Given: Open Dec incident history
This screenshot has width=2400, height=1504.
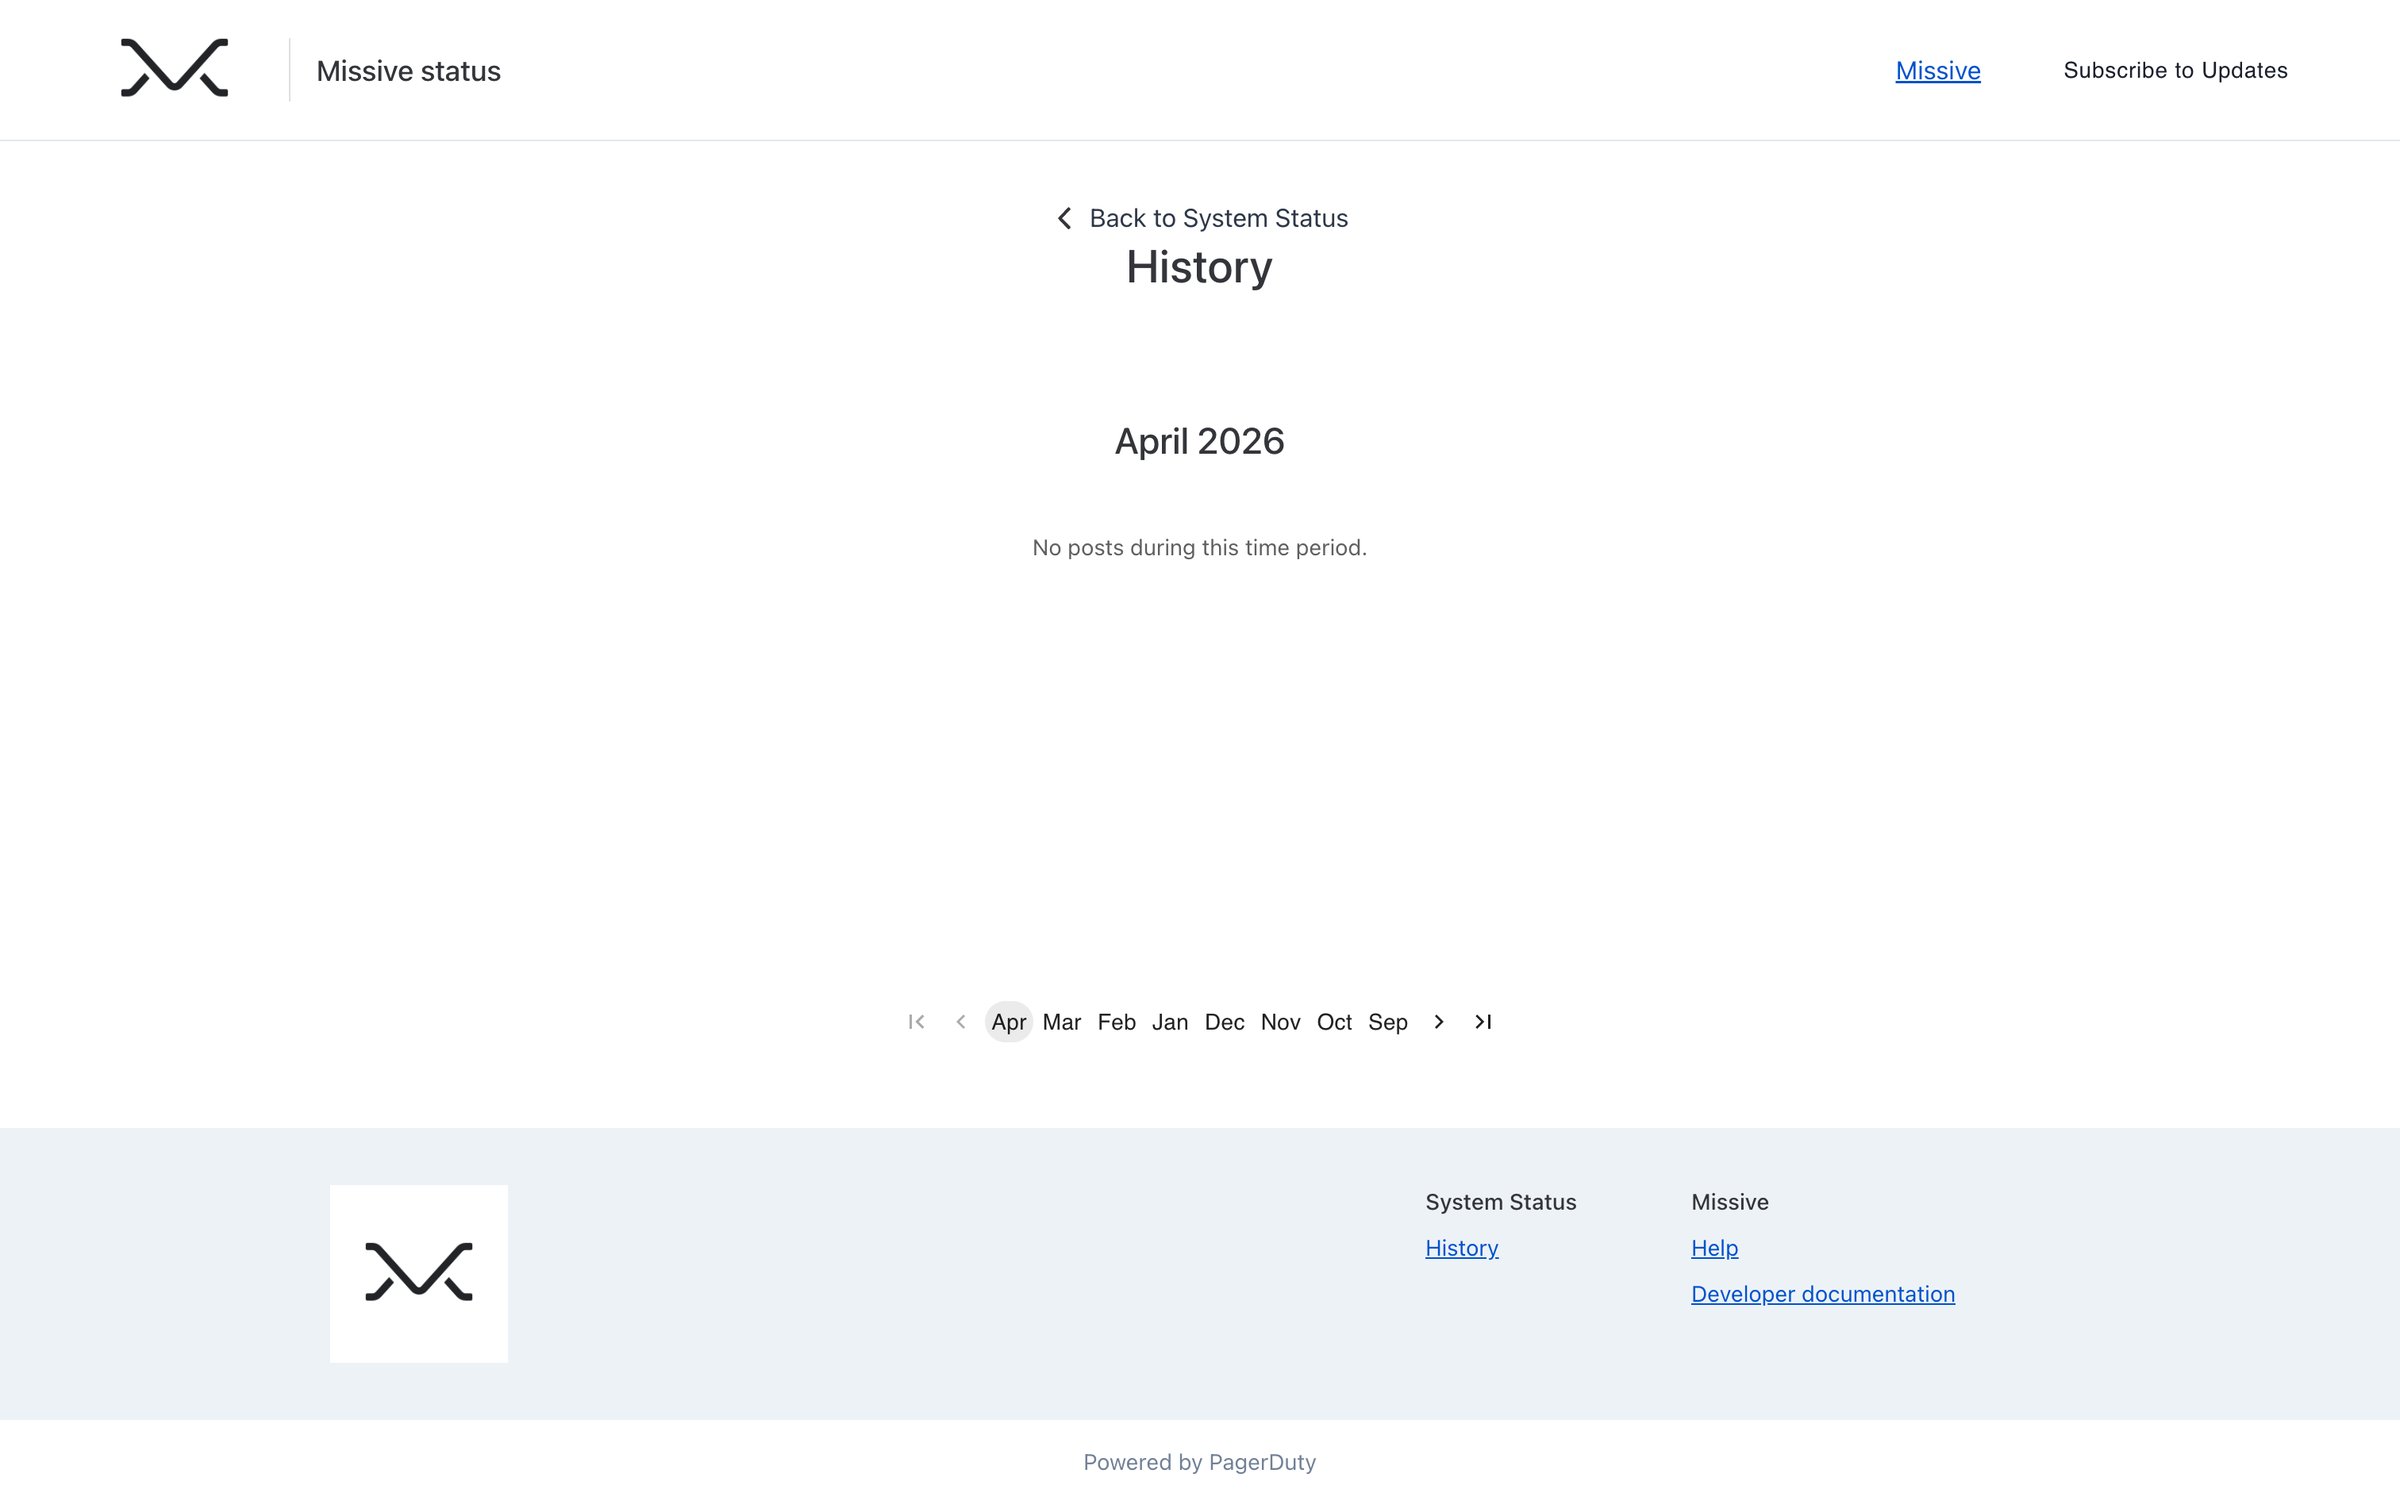Looking at the screenshot, I should (1225, 1022).
